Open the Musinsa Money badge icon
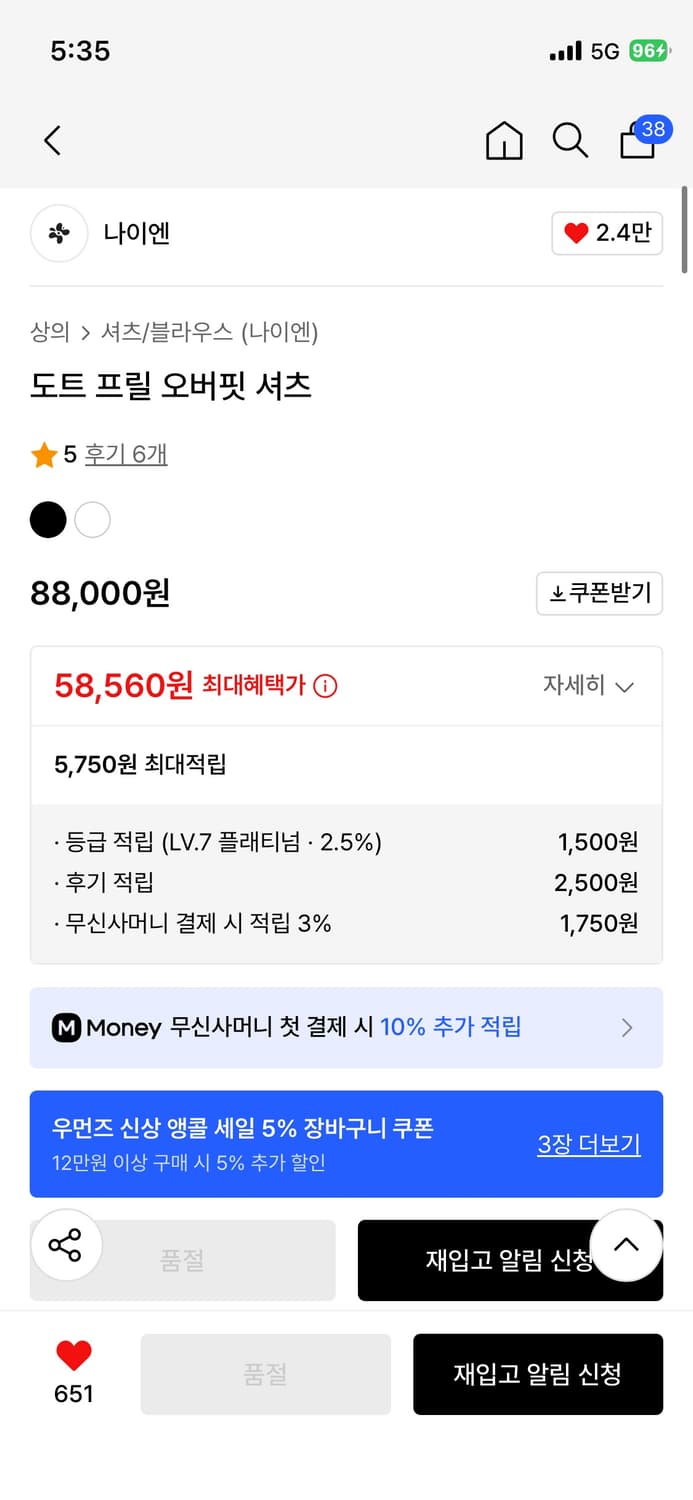 pyautogui.click(x=67, y=1027)
